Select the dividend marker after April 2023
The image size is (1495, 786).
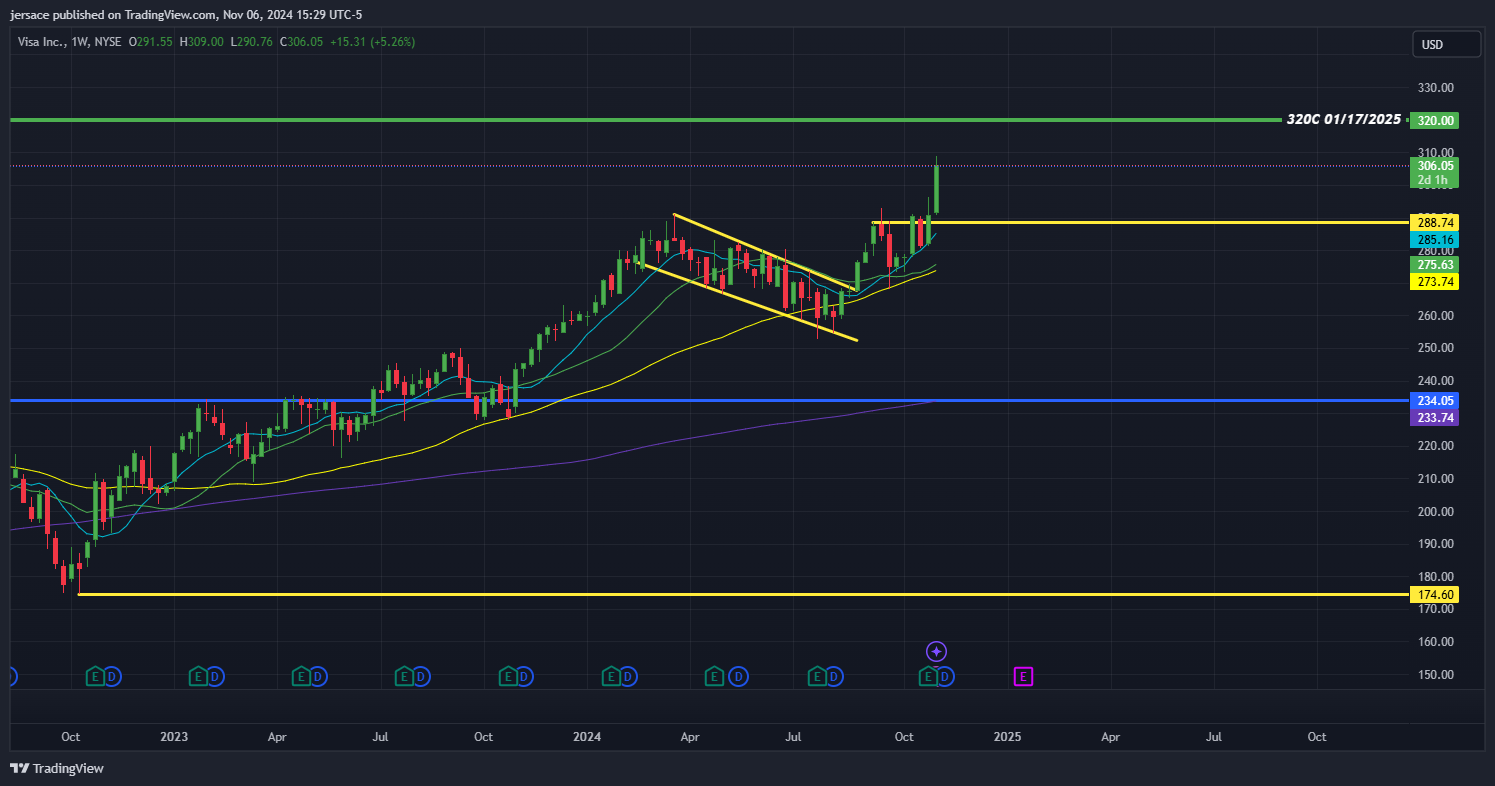[317, 677]
